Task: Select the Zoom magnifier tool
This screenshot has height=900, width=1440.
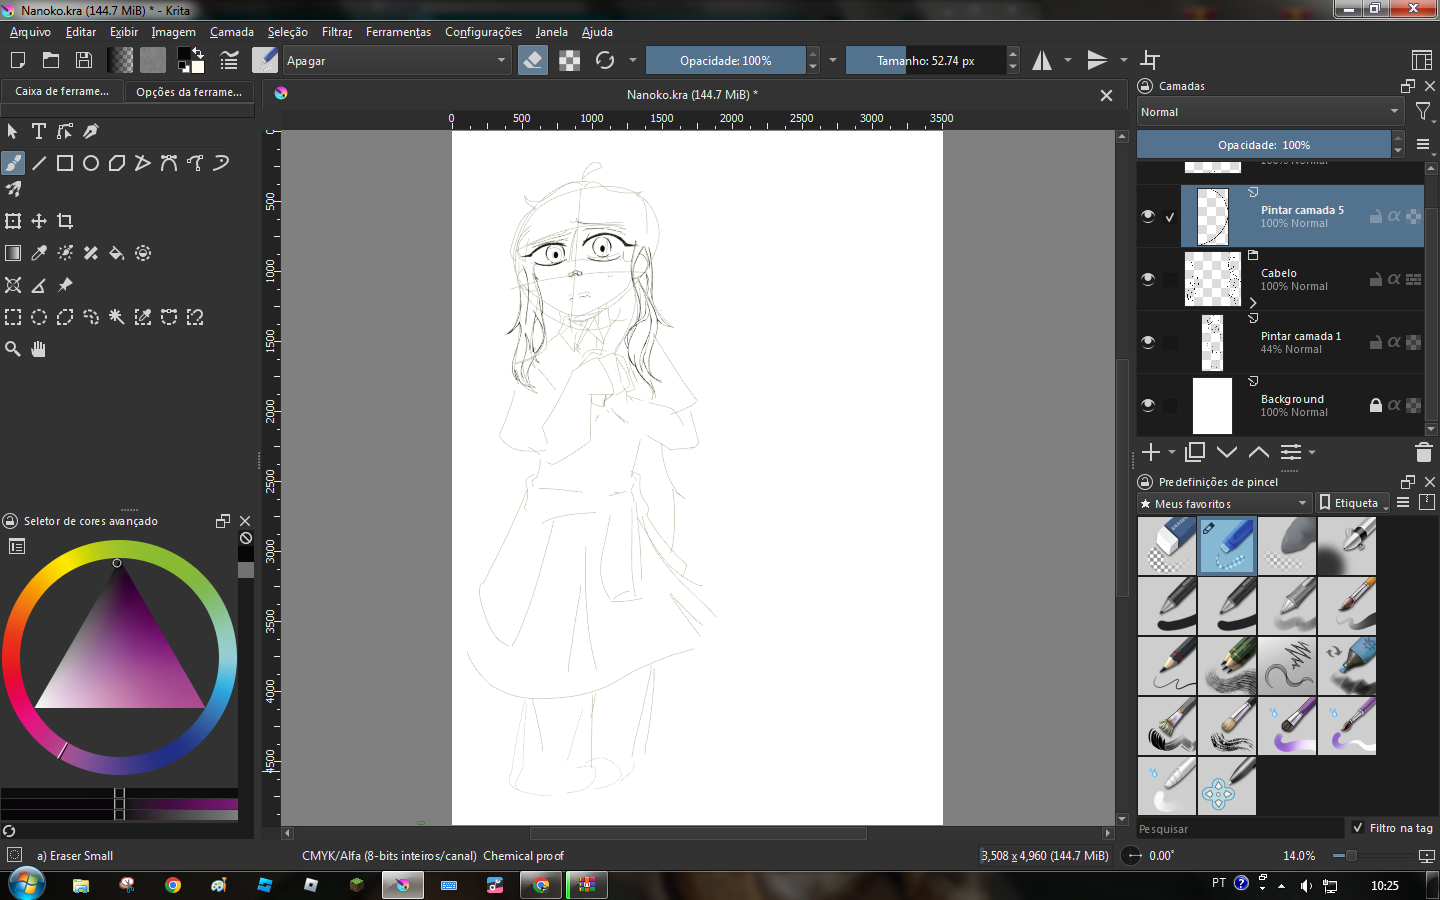Action: (x=13, y=349)
